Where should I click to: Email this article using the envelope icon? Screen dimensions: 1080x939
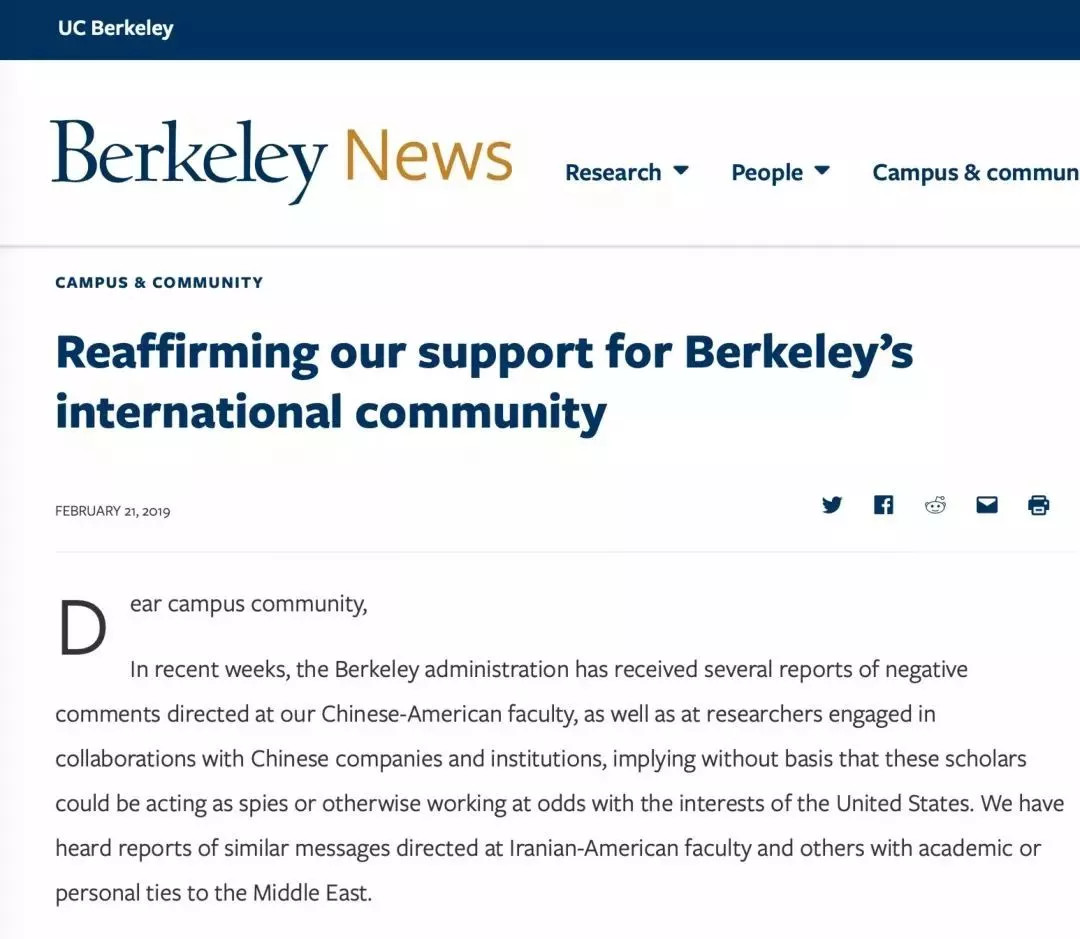pos(987,505)
